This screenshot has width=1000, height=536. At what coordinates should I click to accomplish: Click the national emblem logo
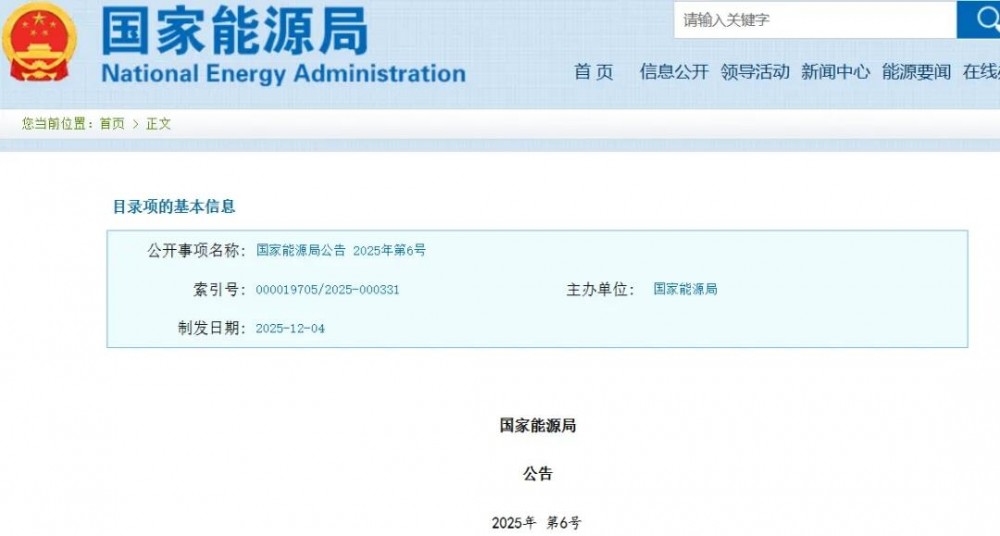click(40, 42)
